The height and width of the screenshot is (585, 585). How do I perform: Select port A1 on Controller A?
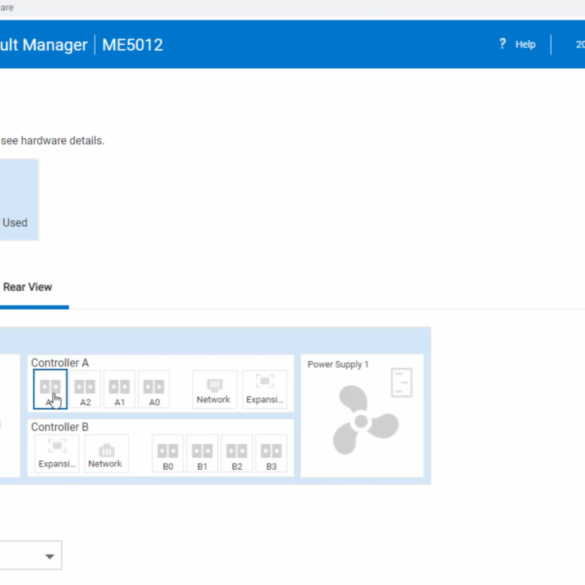click(x=119, y=389)
